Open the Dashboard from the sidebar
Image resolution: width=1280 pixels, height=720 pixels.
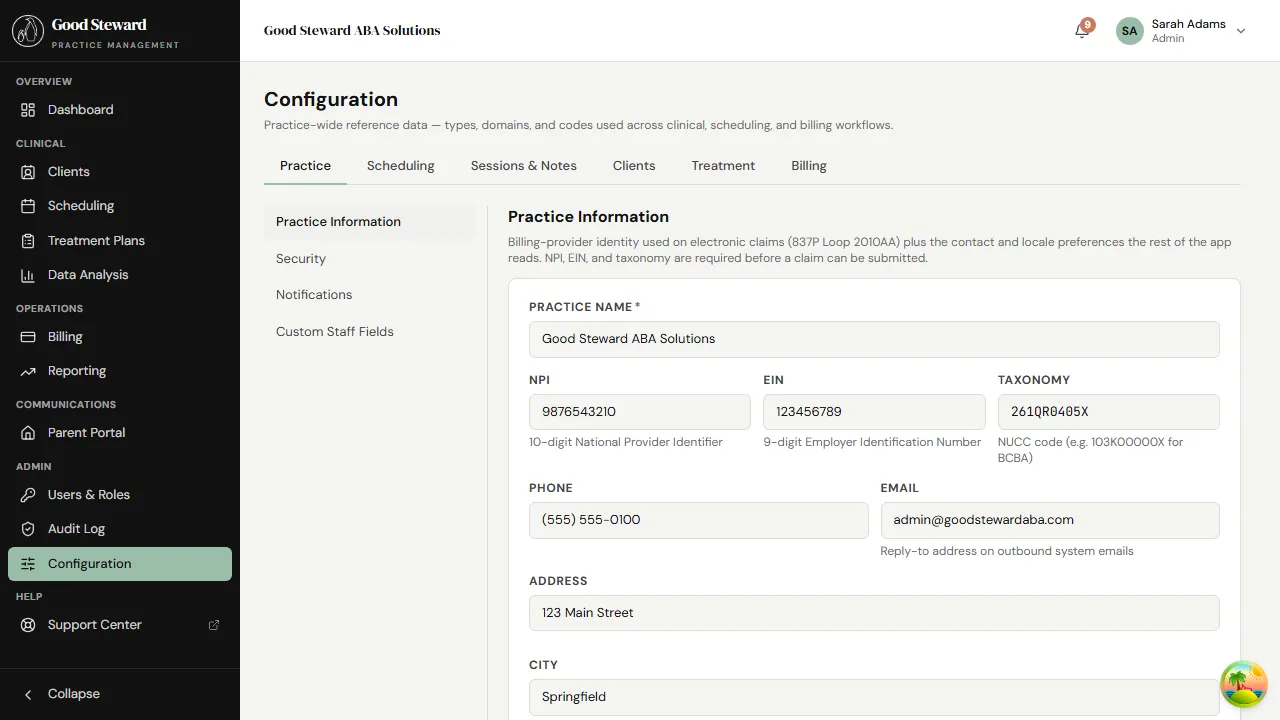80,109
